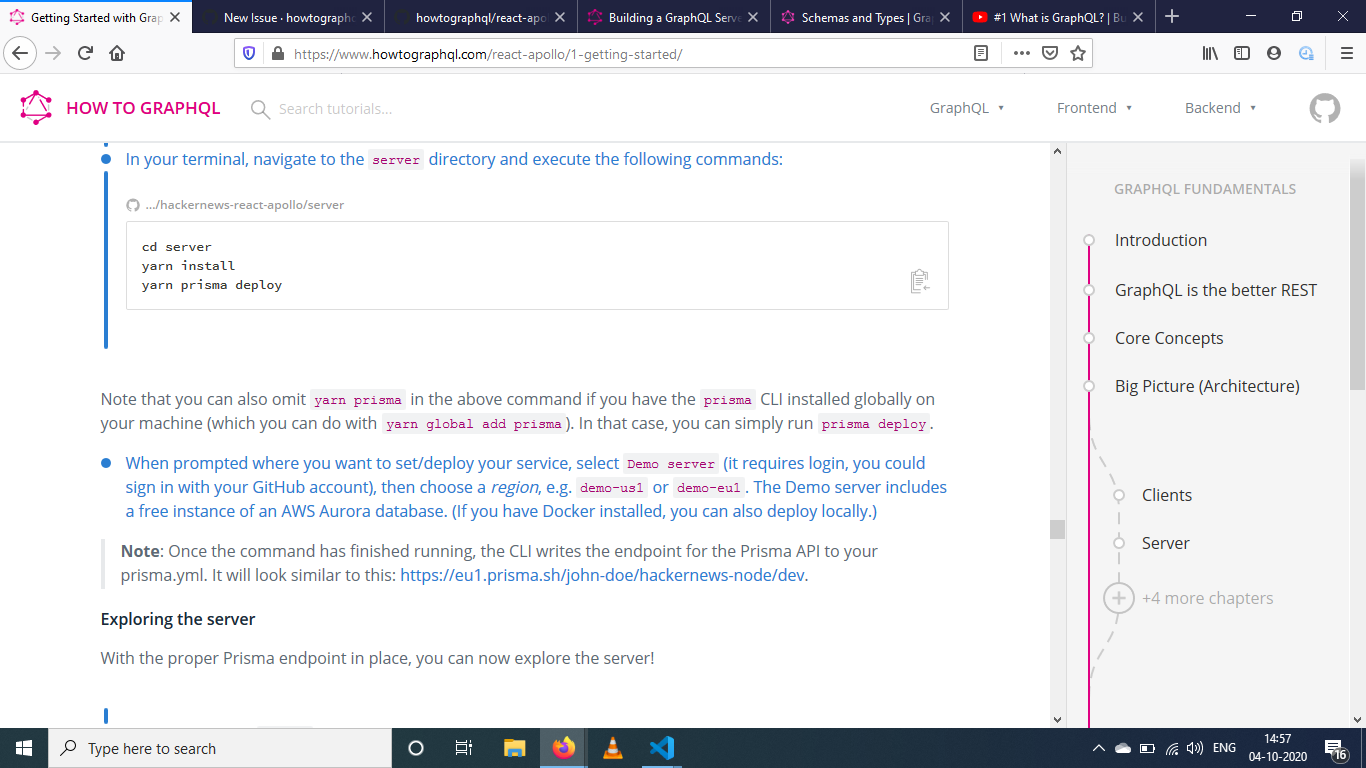
Task: Go to the Core Concepts chapter
Action: coord(1167,338)
